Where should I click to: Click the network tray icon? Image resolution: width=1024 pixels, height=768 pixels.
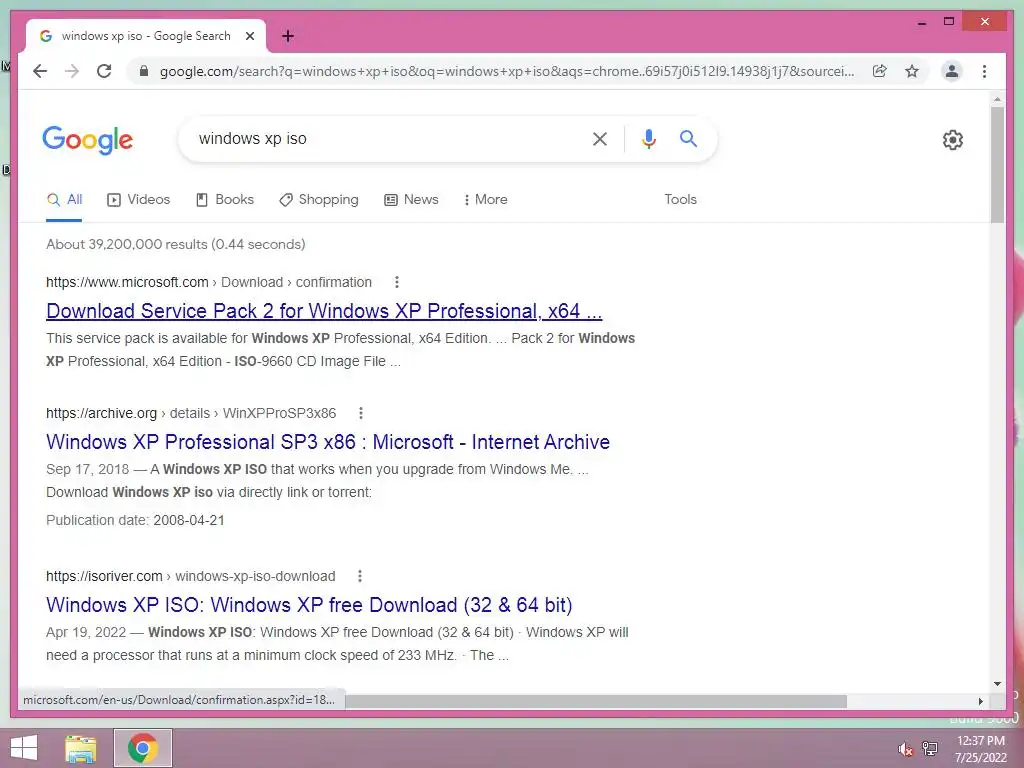coord(930,749)
